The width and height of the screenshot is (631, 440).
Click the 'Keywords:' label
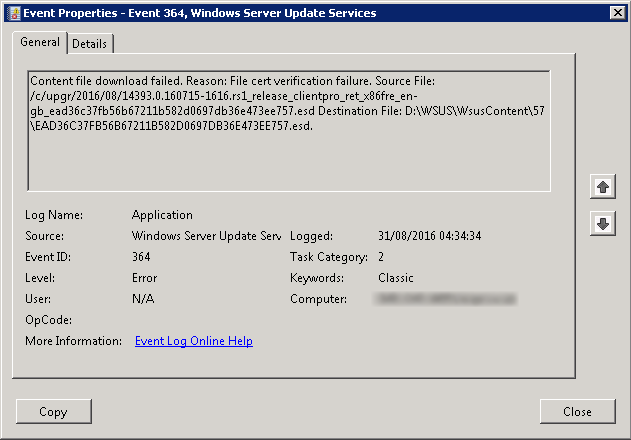pyautogui.click(x=317, y=278)
